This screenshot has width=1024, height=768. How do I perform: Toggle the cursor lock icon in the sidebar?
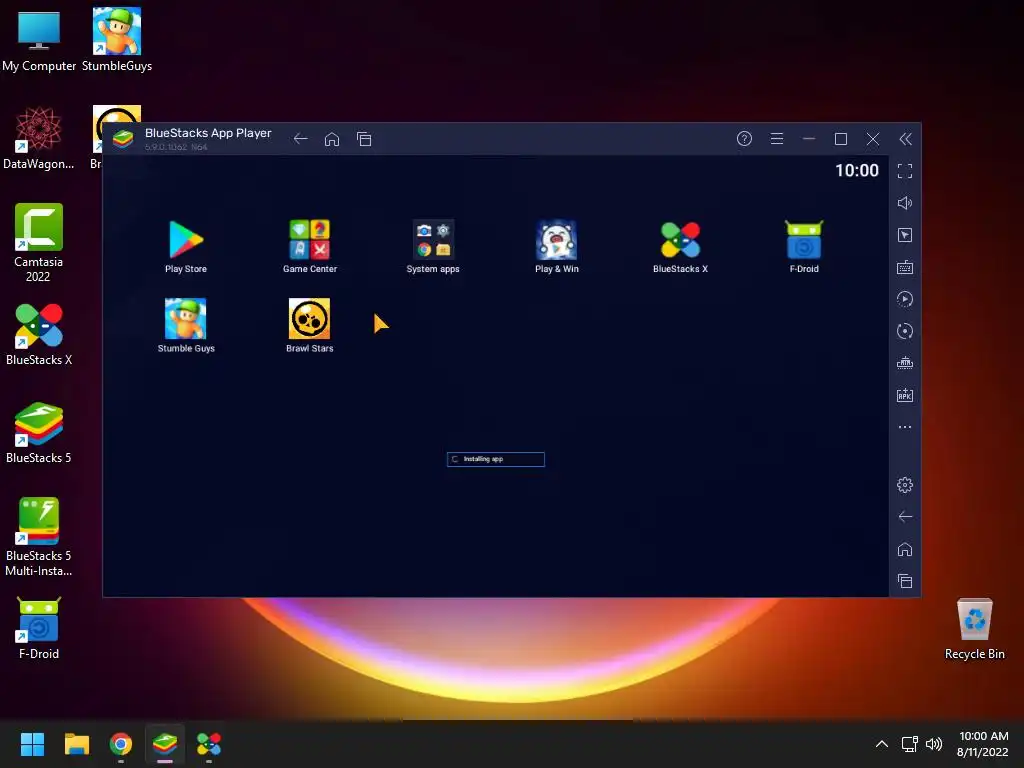pyautogui.click(x=904, y=235)
